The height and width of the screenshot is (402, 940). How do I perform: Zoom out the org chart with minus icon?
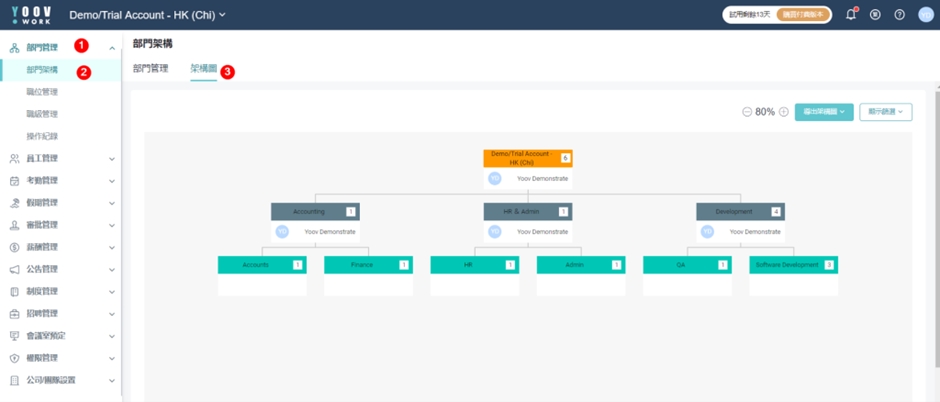pyautogui.click(x=747, y=112)
